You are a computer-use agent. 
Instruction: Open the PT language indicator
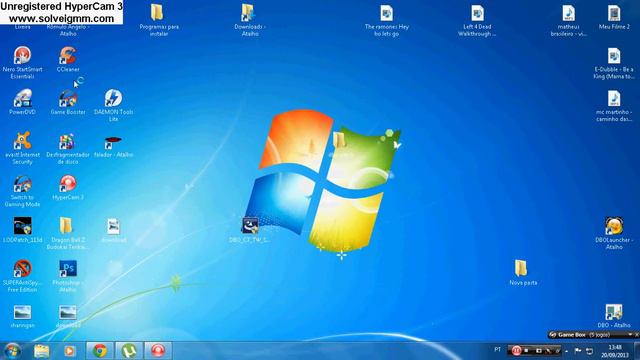(x=497, y=350)
